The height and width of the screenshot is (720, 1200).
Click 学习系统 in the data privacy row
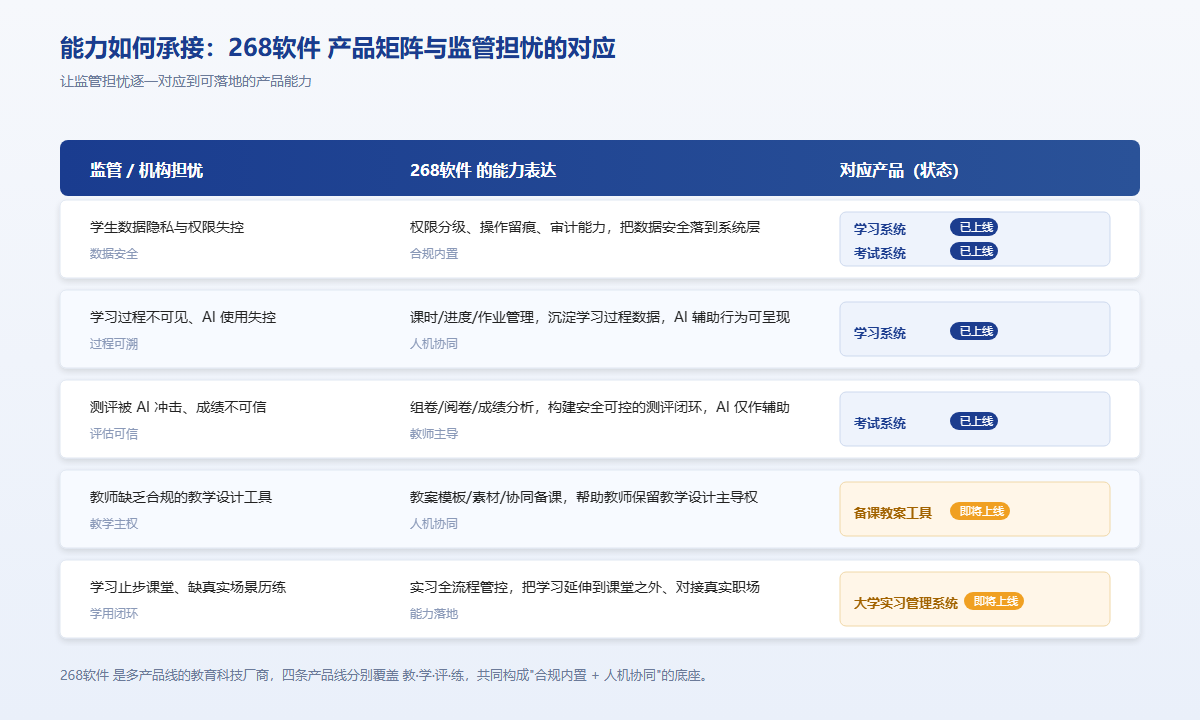pos(880,229)
